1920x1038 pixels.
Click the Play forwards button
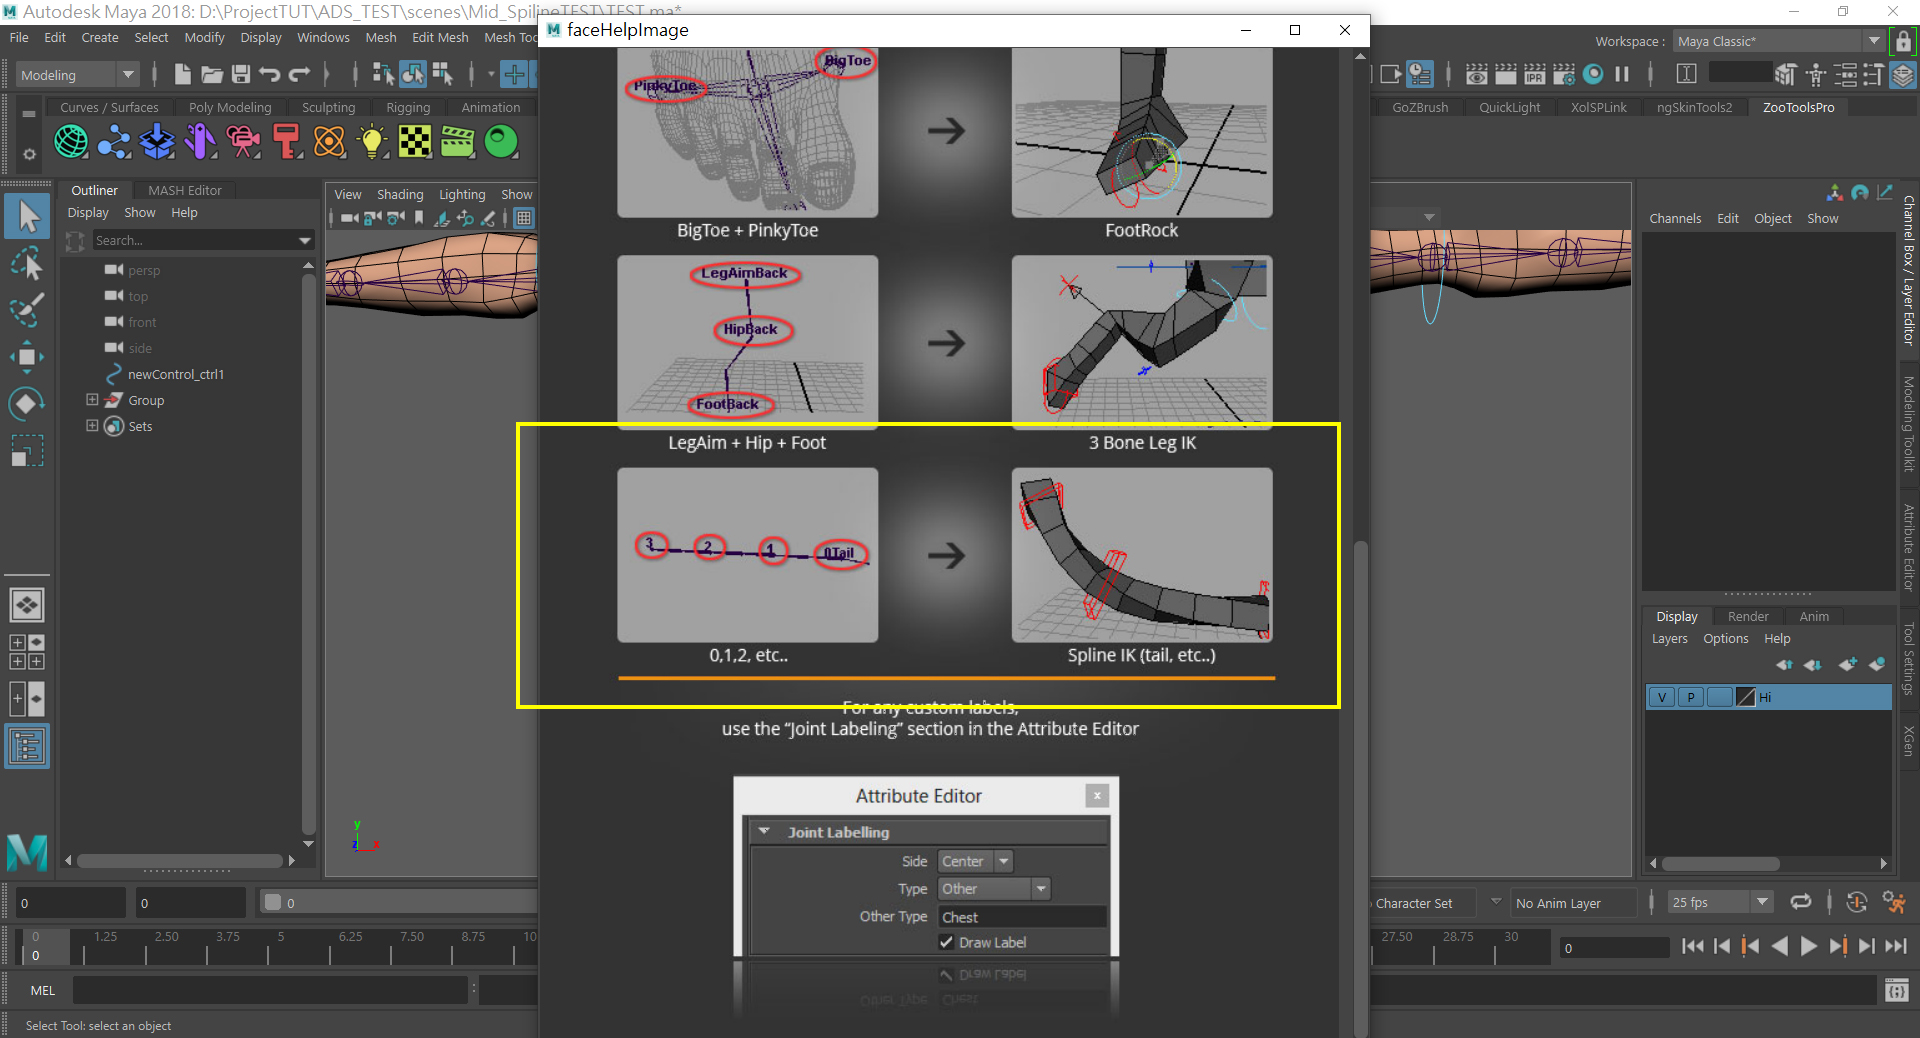pyautogui.click(x=1808, y=946)
